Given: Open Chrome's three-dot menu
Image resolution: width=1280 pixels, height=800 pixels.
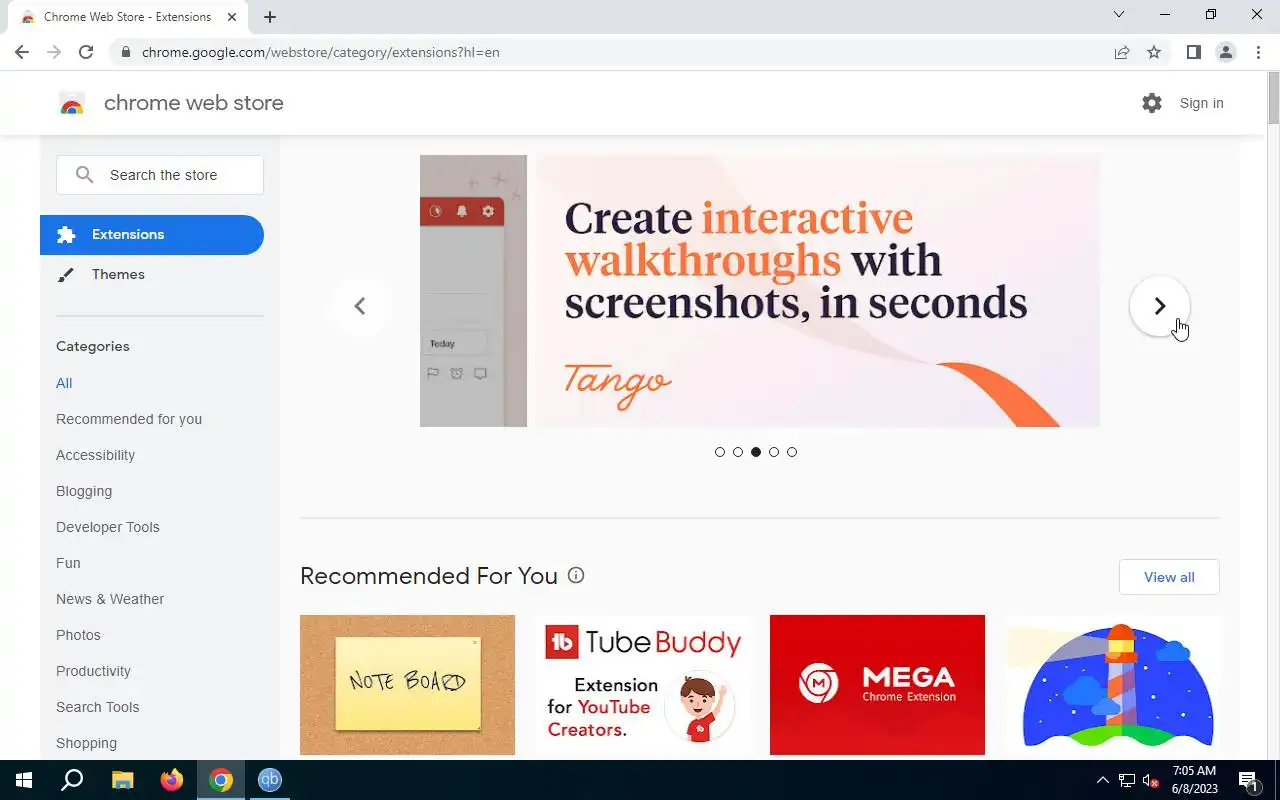Looking at the screenshot, I should pyautogui.click(x=1258, y=52).
